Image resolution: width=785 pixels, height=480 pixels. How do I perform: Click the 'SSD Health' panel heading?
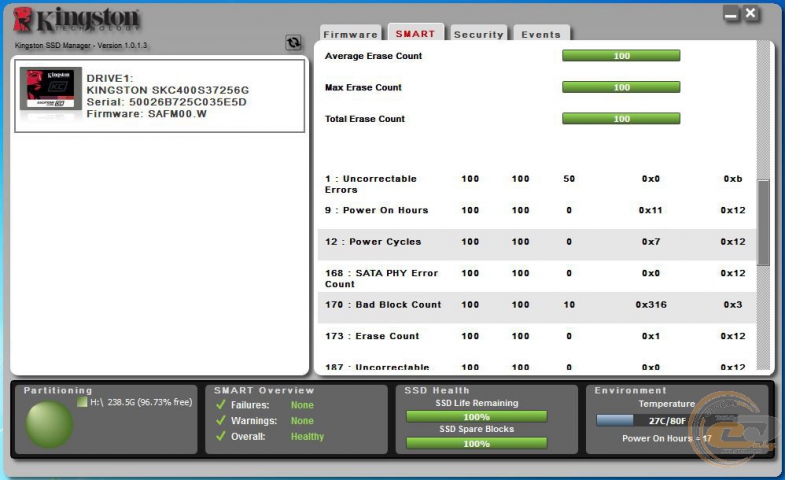coord(437,390)
